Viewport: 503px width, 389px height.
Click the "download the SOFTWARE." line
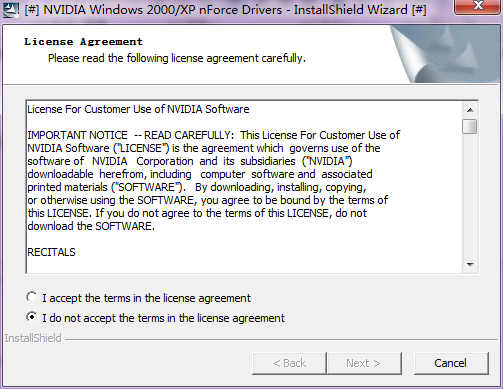pyautogui.click(x=91, y=226)
